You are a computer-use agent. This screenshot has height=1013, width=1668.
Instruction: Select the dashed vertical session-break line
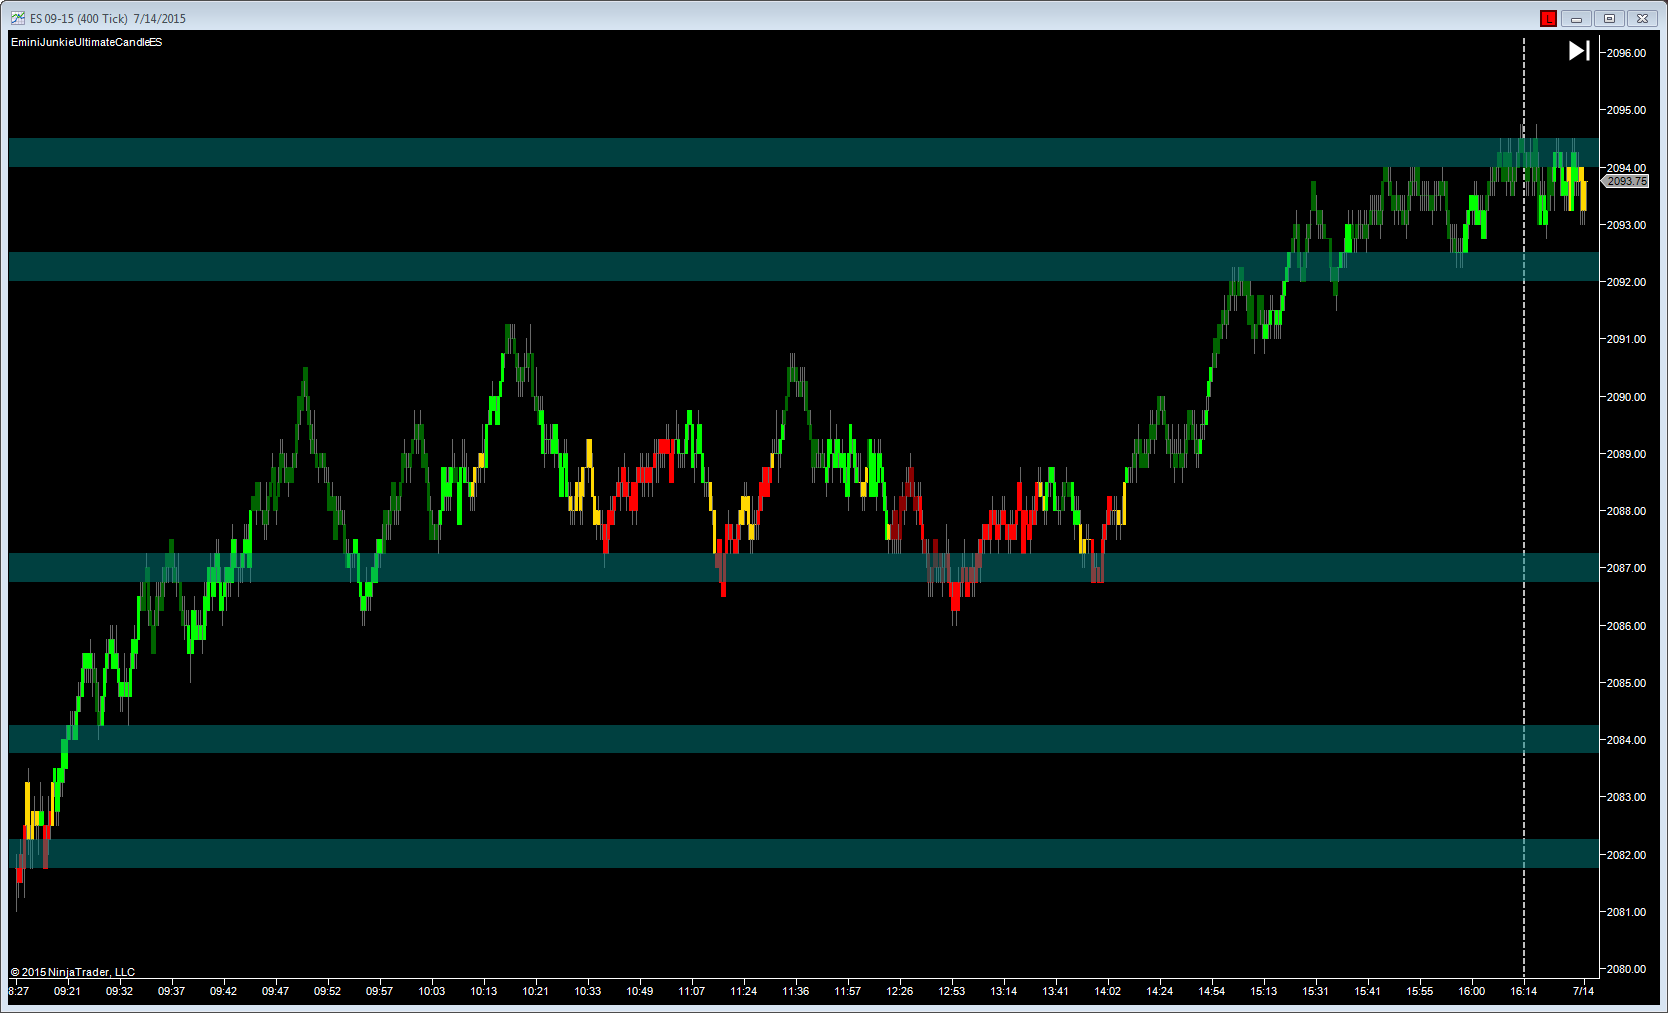coord(1524,508)
